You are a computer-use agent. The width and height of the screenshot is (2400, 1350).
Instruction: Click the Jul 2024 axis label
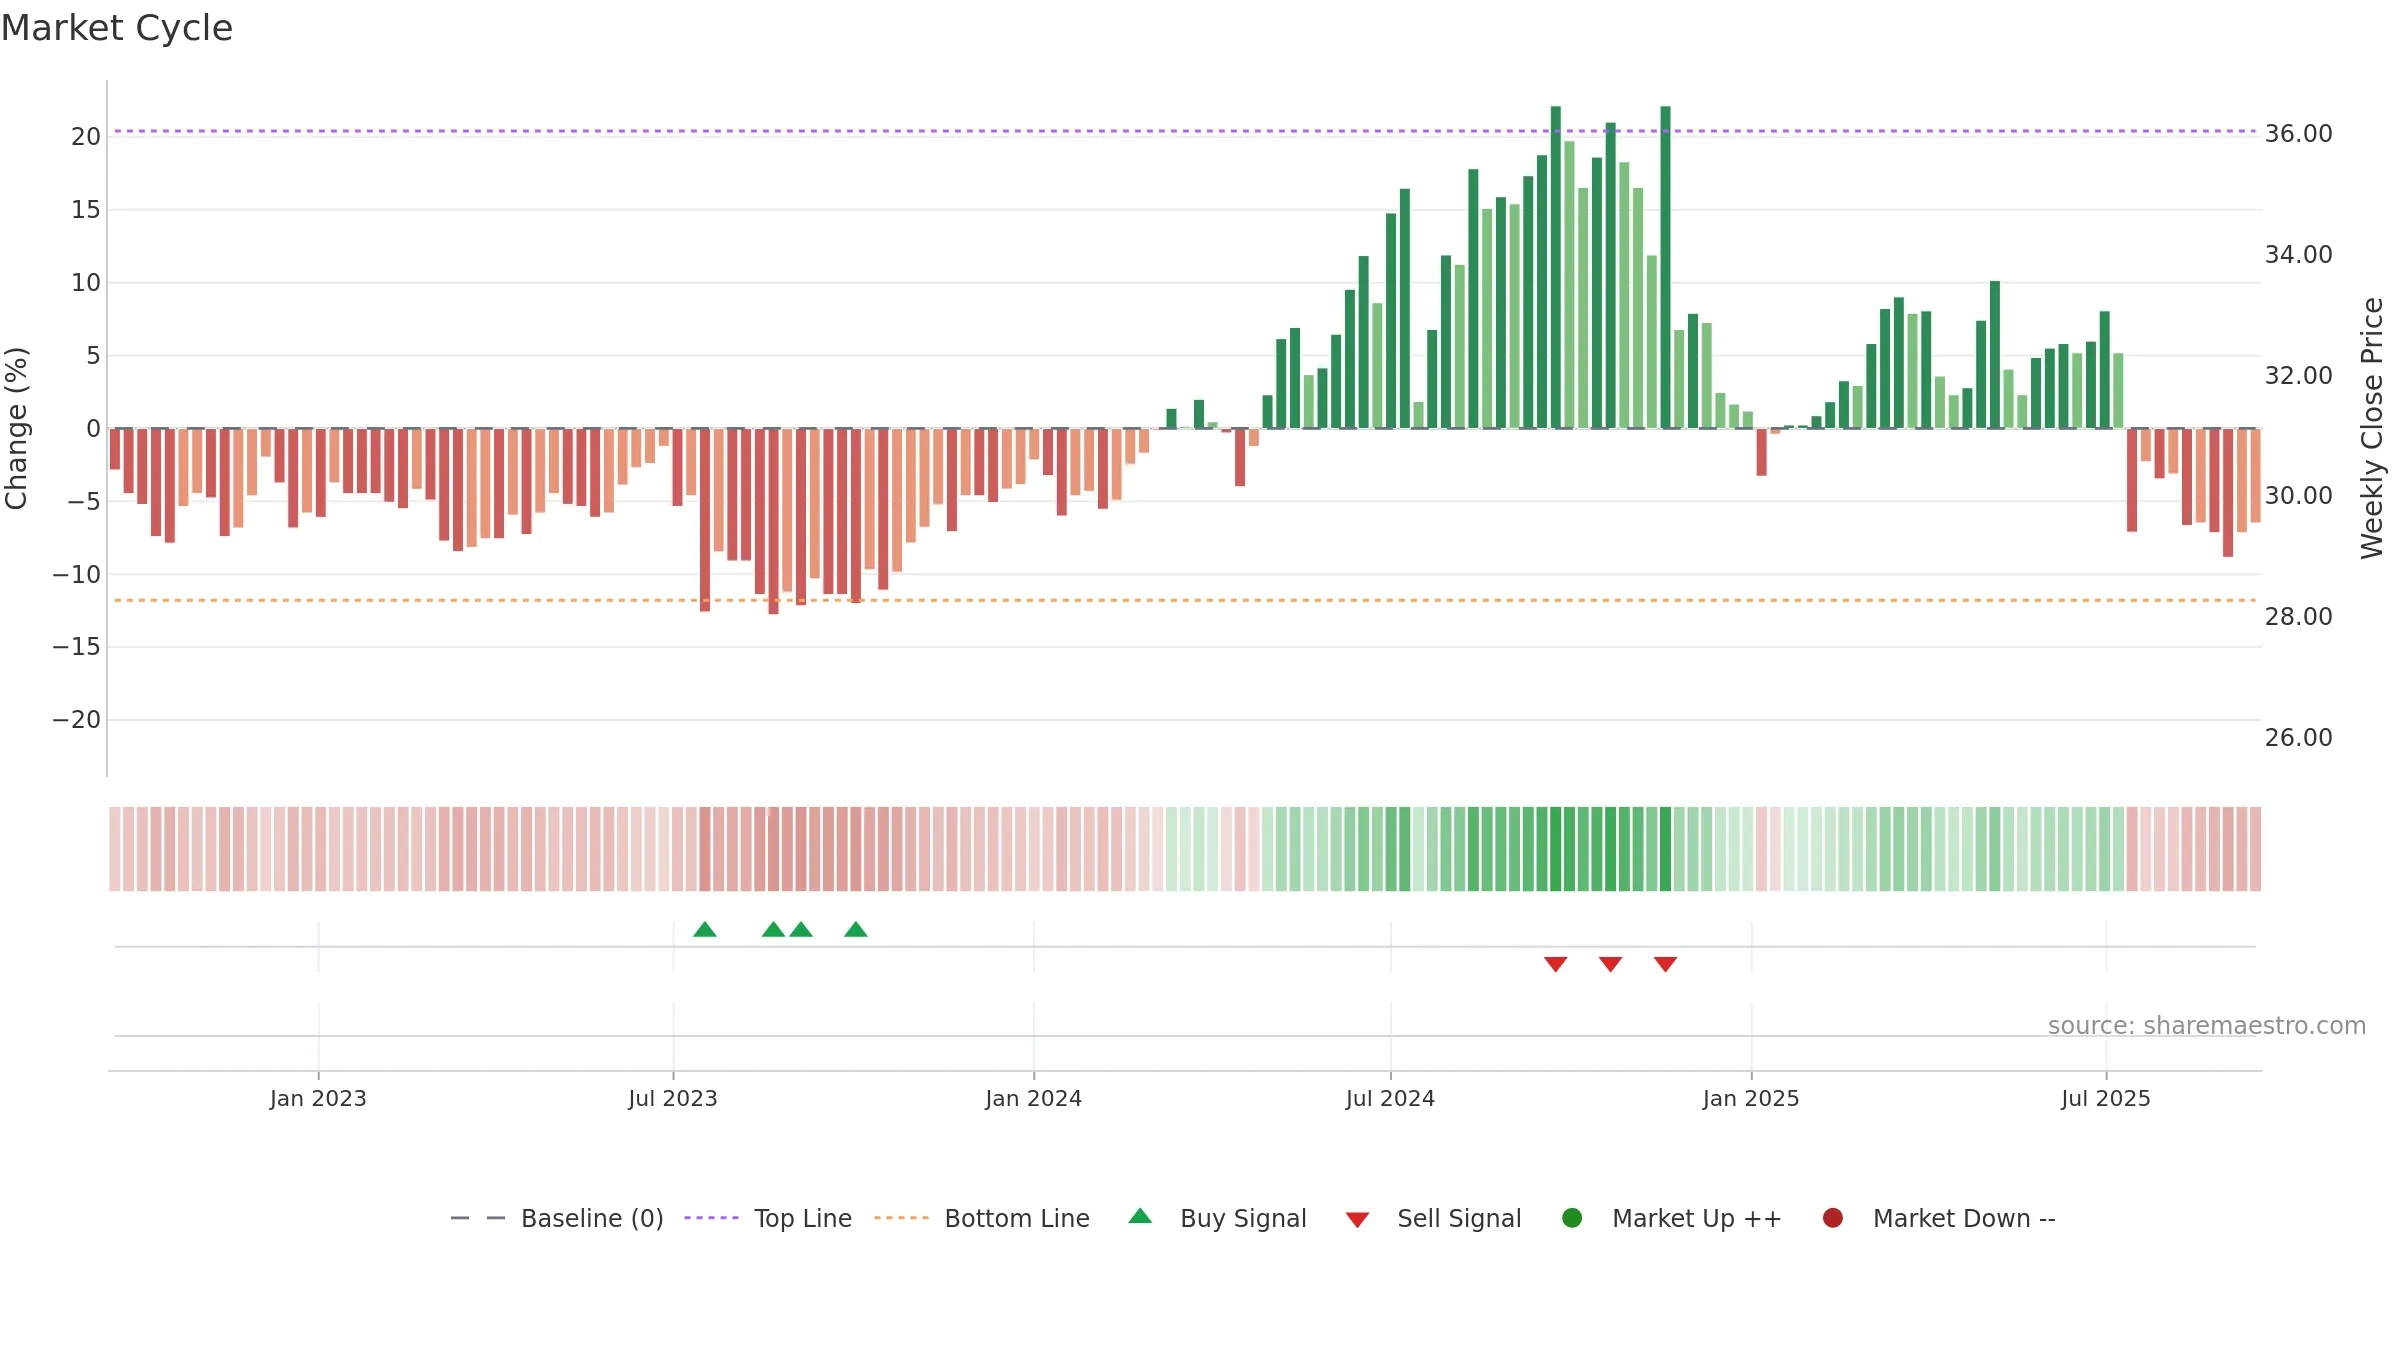[1390, 1098]
